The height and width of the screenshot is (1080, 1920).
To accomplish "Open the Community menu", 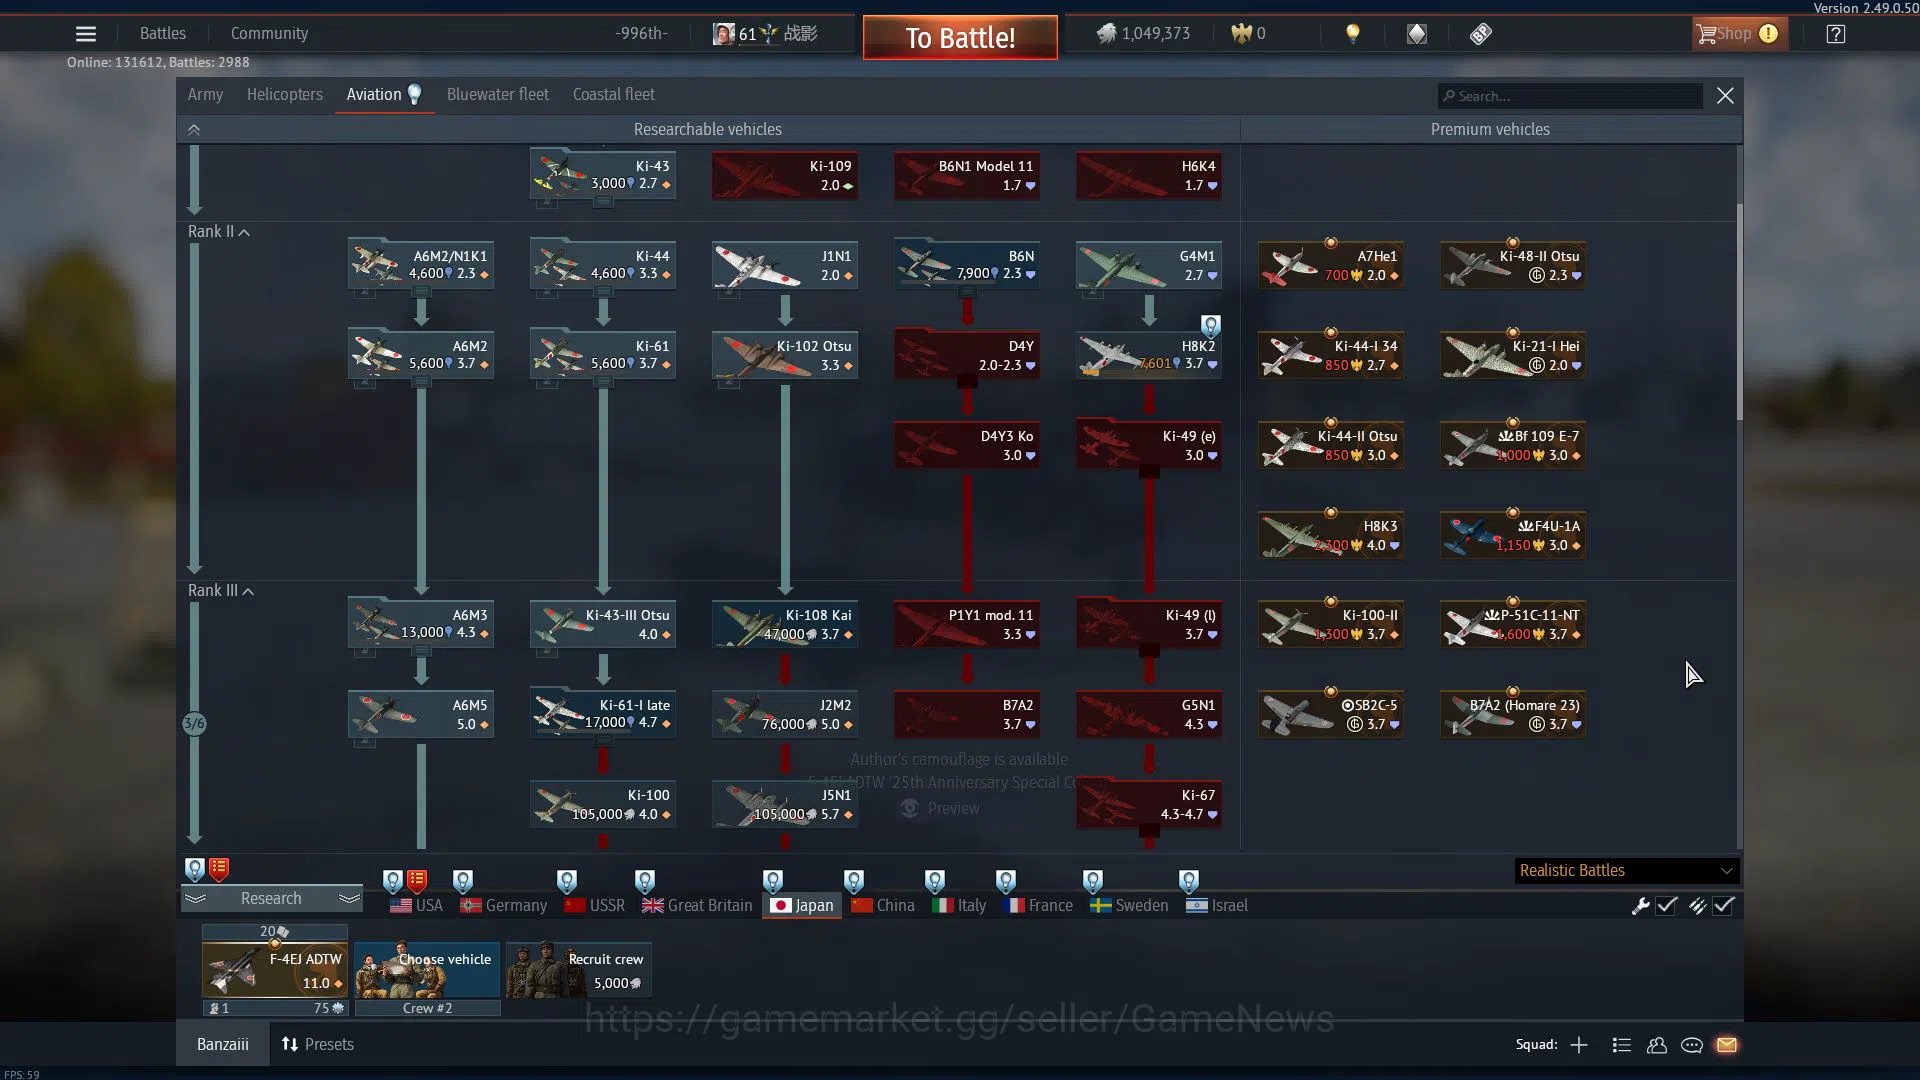I will [269, 34].
